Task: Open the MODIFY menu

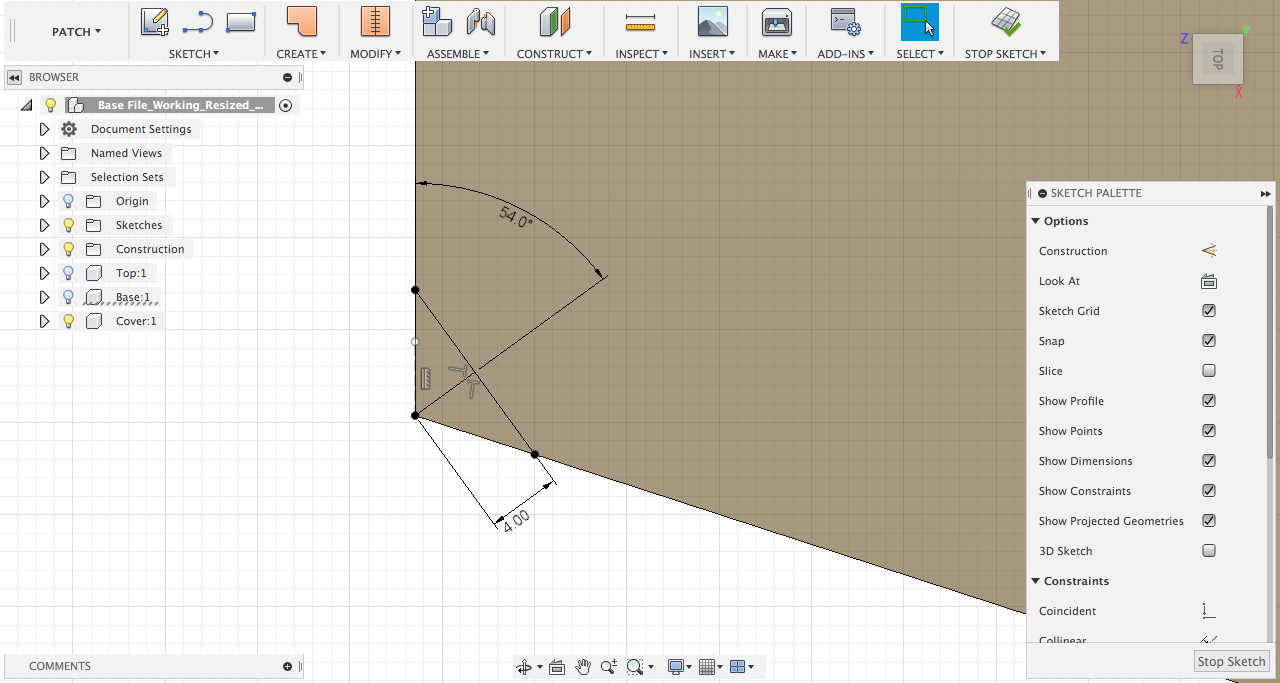Action: [x=375, y=54]
